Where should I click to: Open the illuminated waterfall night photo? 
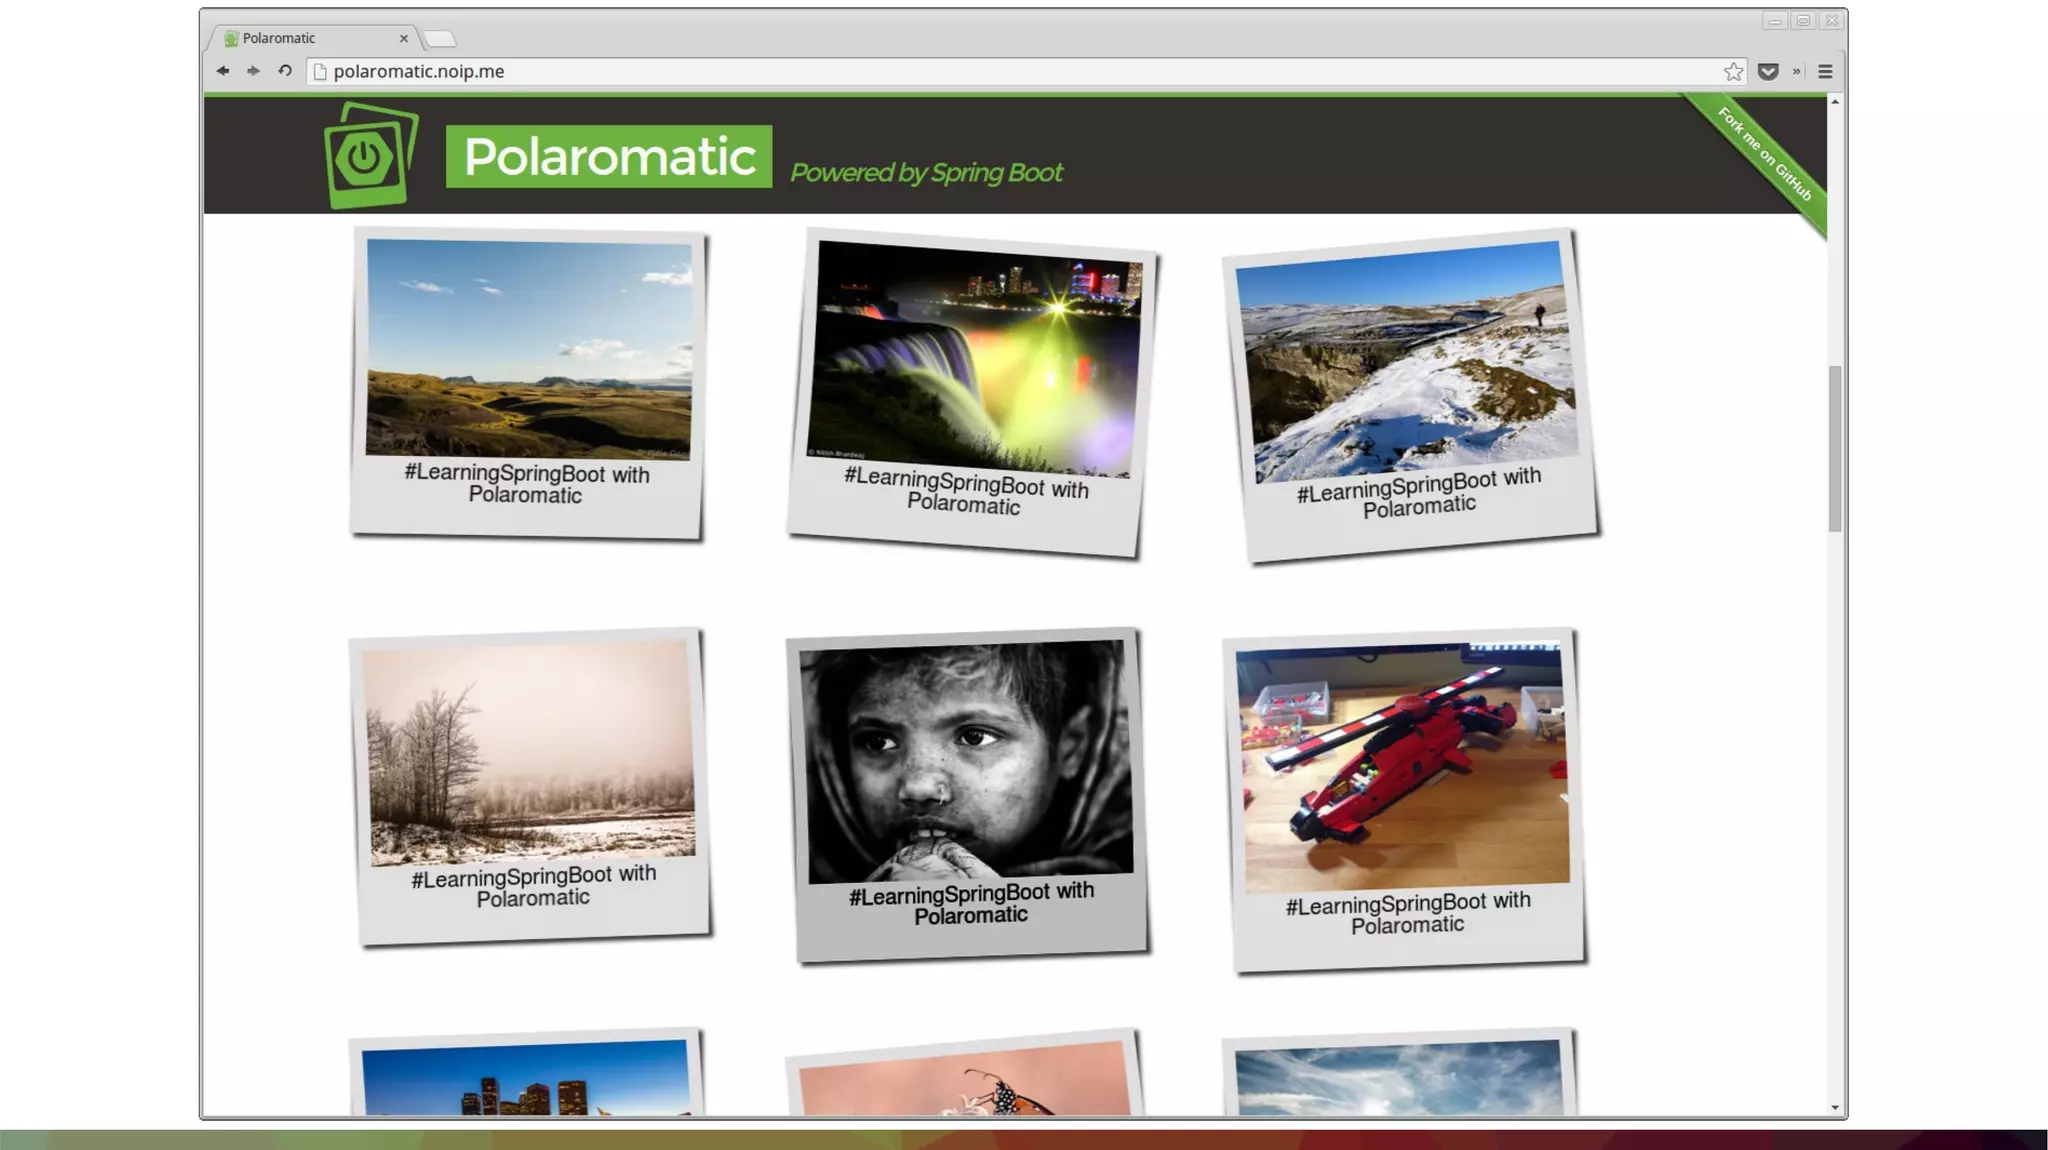(x=975, y=358)
